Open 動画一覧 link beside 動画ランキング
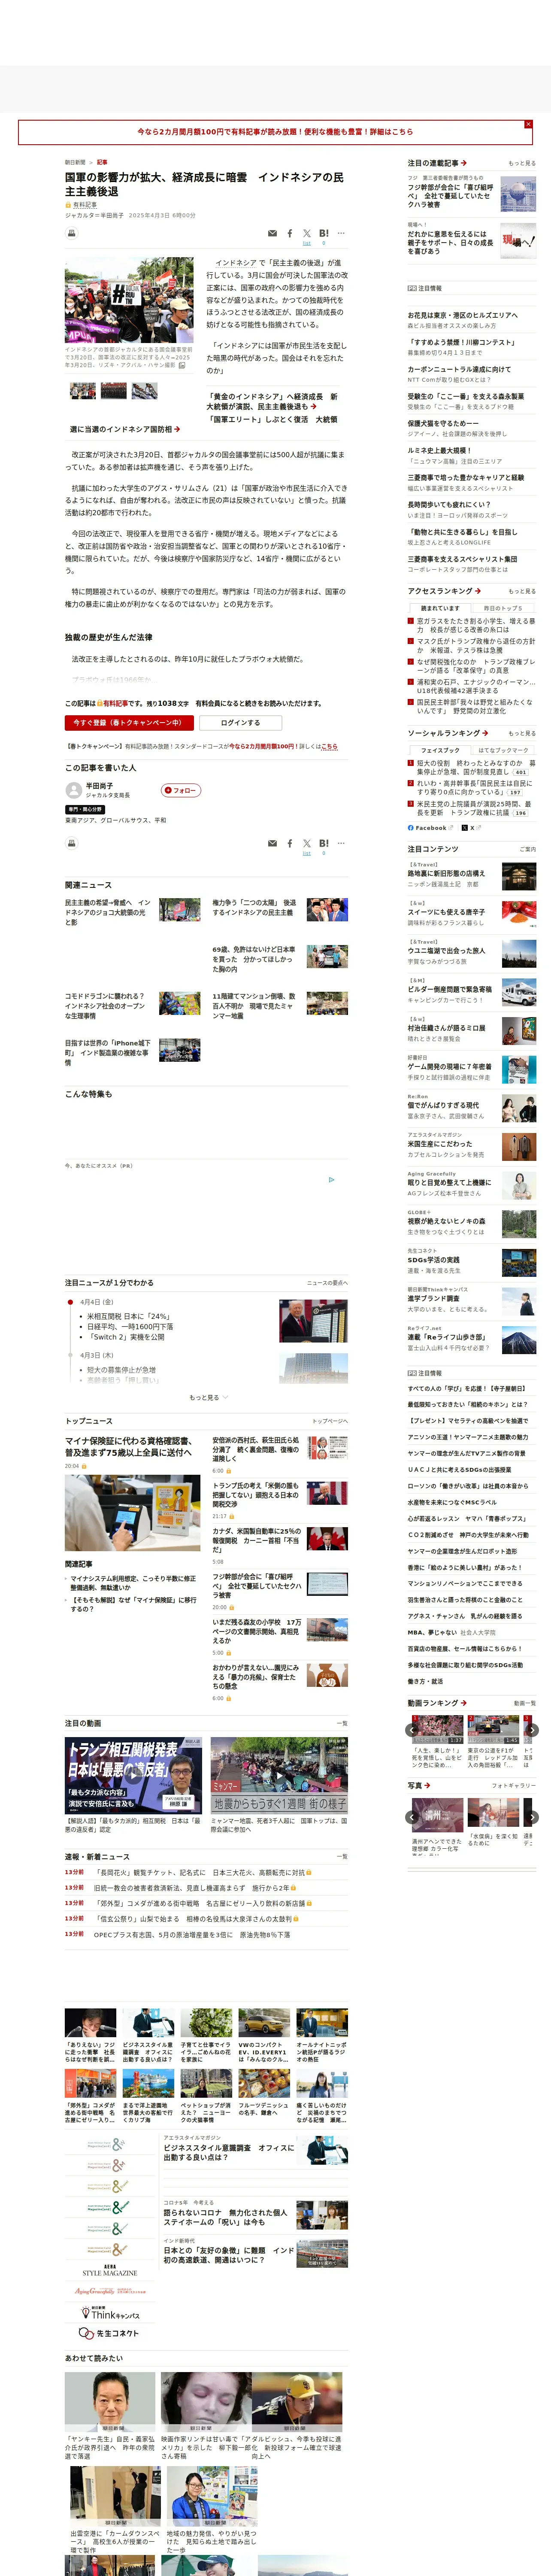The width and height of the screenshot is (551, 2576). [x=524, y=1703]
